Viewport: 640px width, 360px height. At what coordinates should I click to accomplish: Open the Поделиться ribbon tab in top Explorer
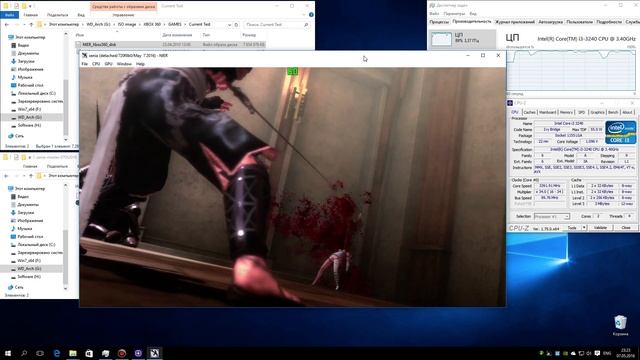58,15
